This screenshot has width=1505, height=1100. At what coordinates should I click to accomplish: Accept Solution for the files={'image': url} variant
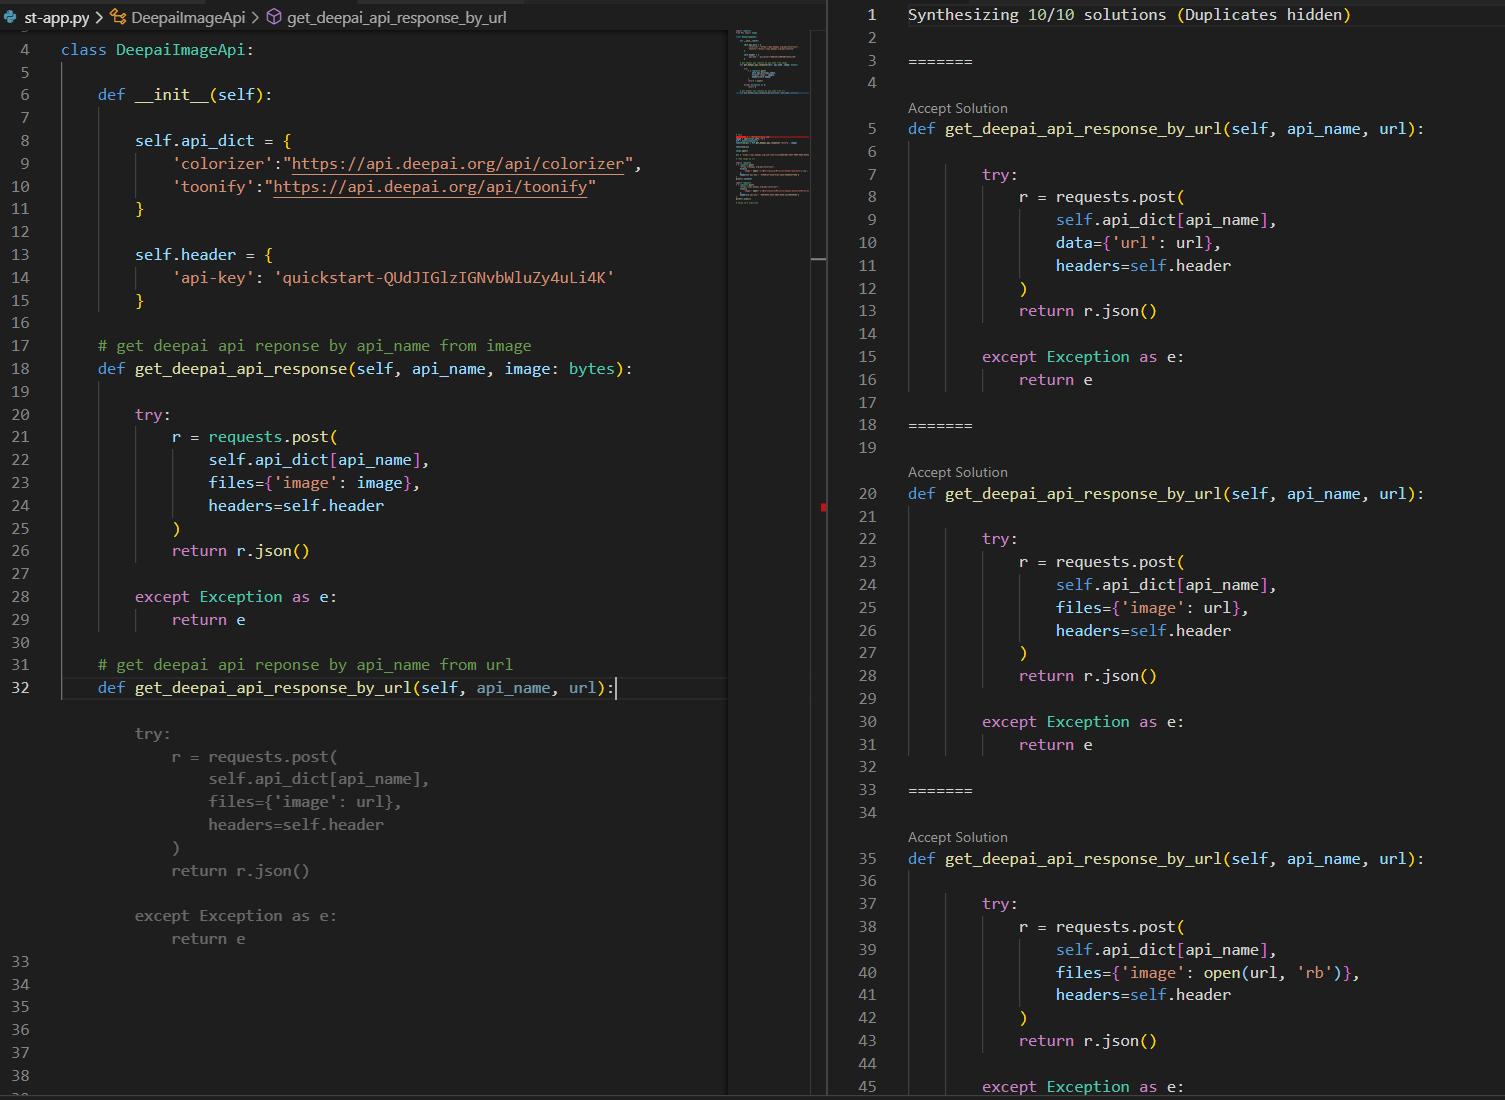pyautogui.click(x=957, y=472)
